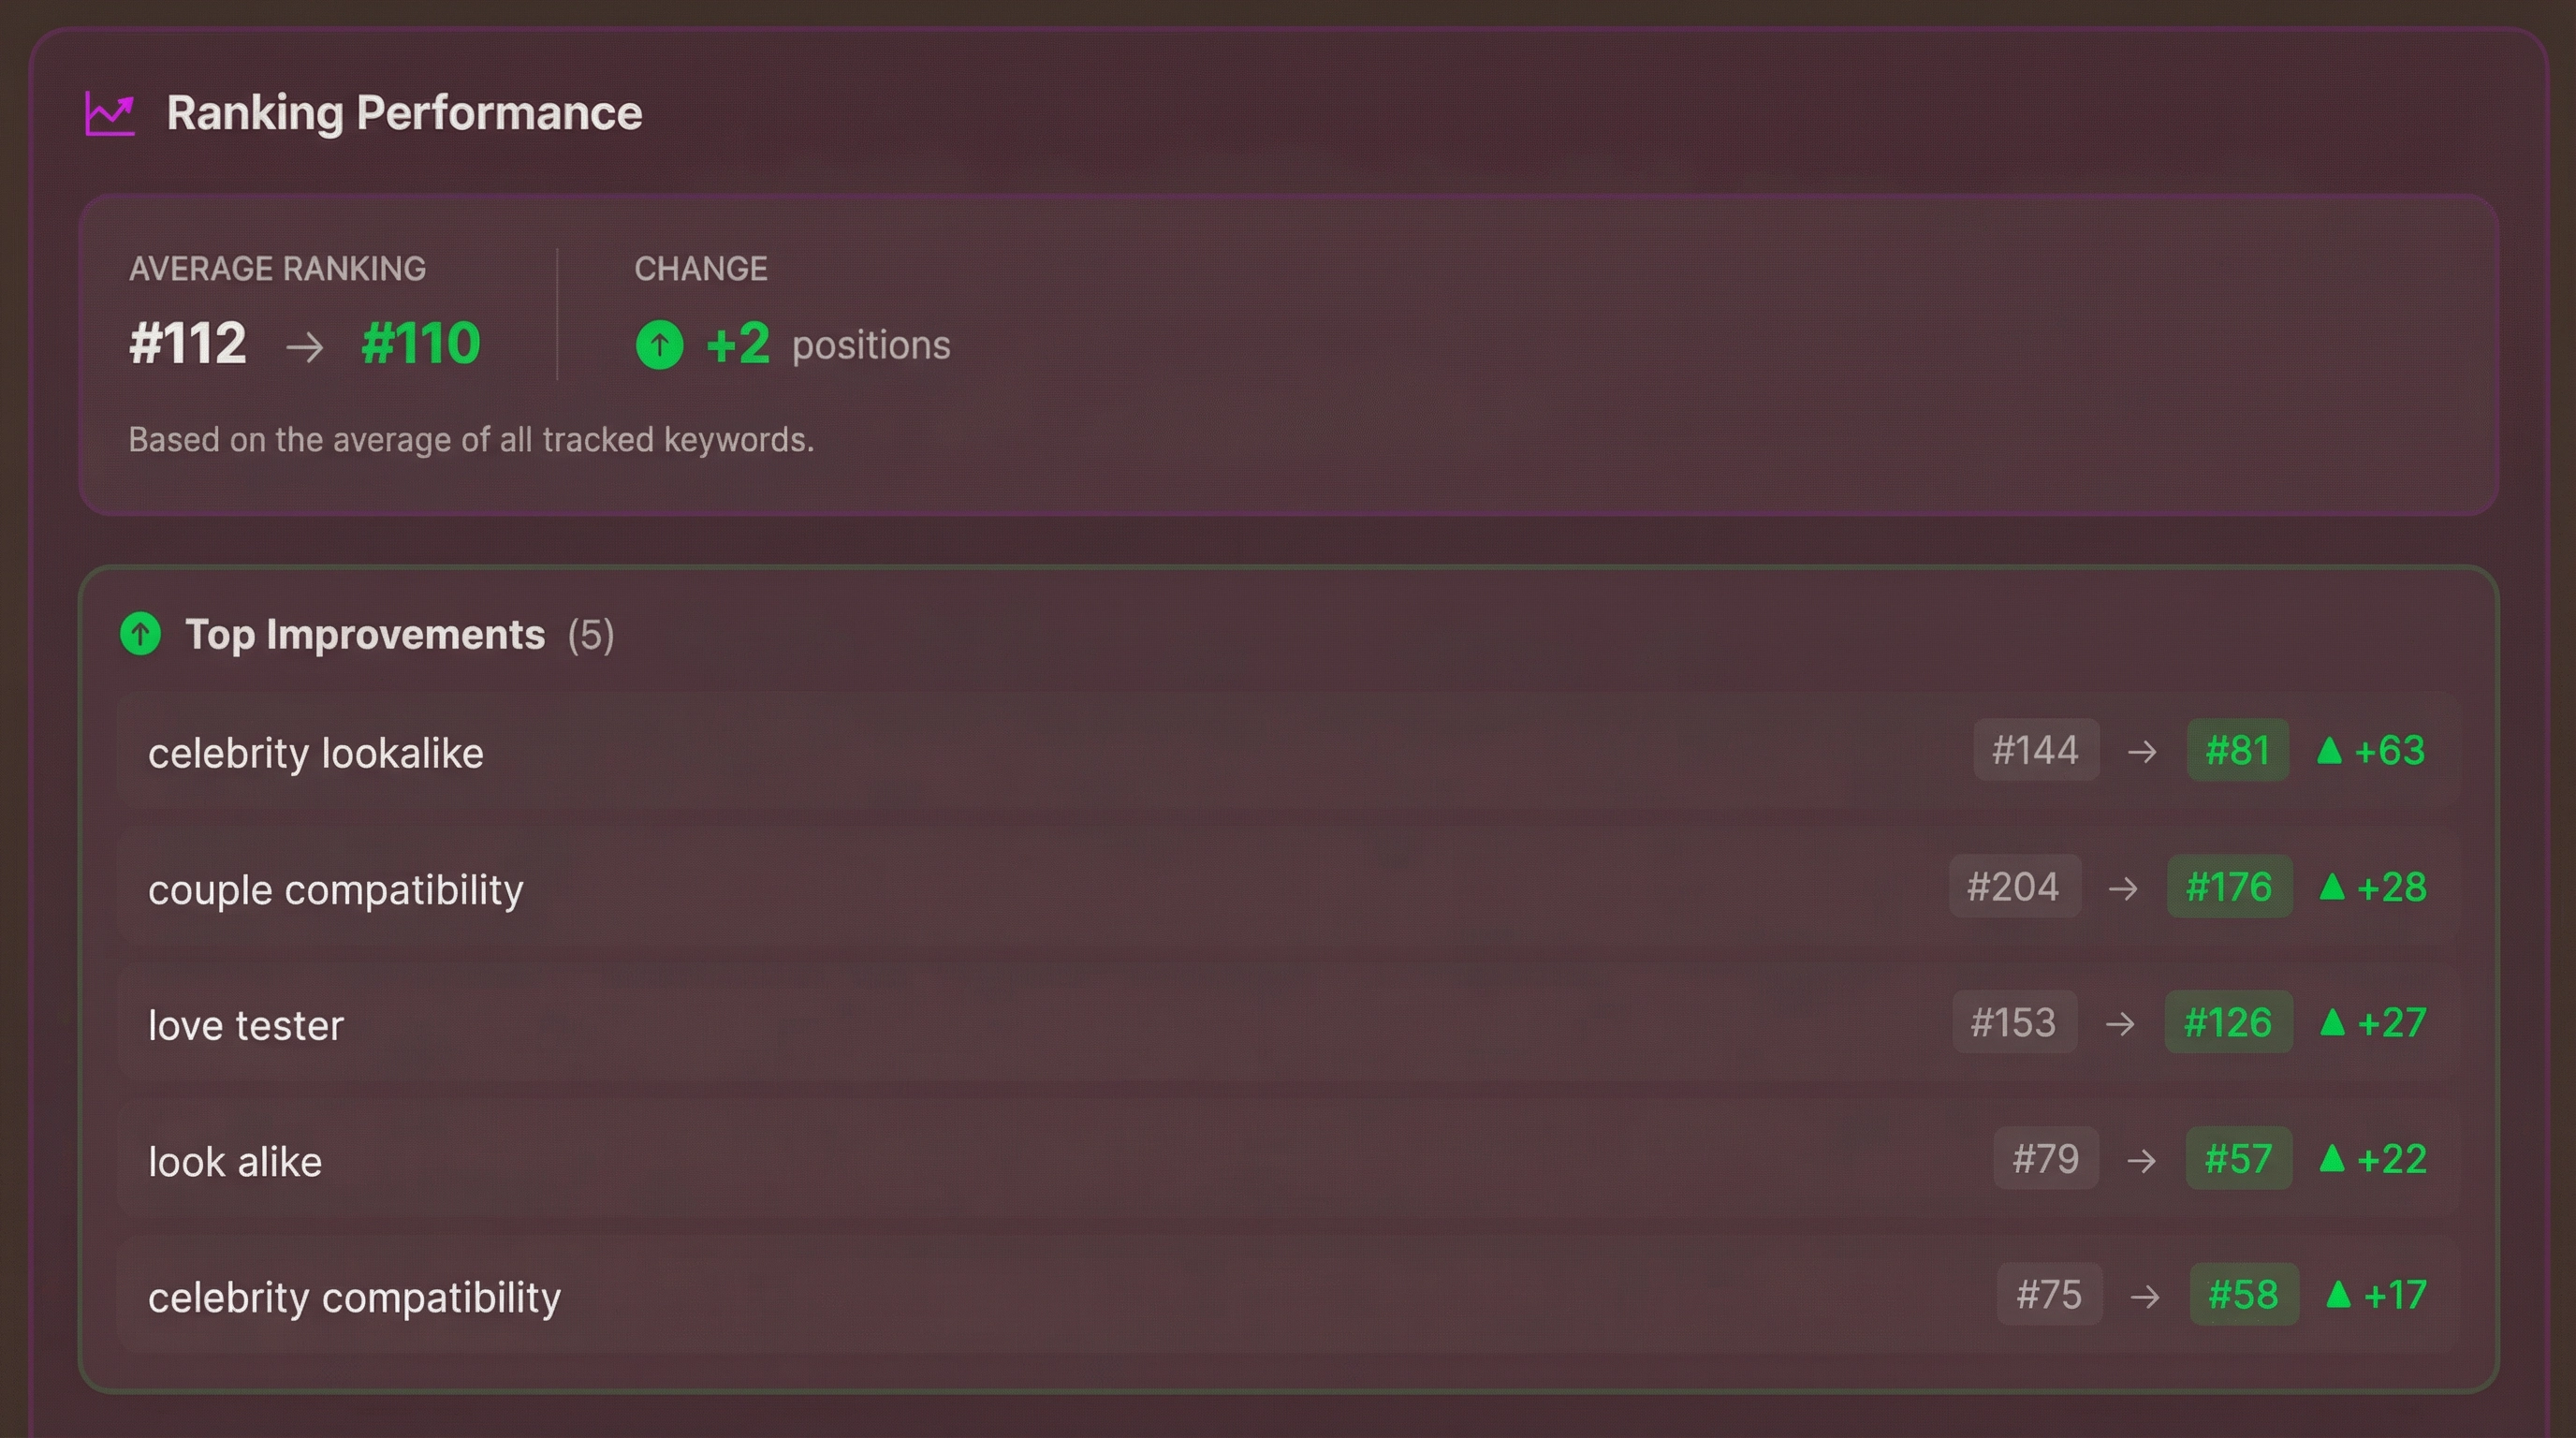The image size is (2576, 1438).
Task: Click the triangle next to +63
Action: (2329, 751)
